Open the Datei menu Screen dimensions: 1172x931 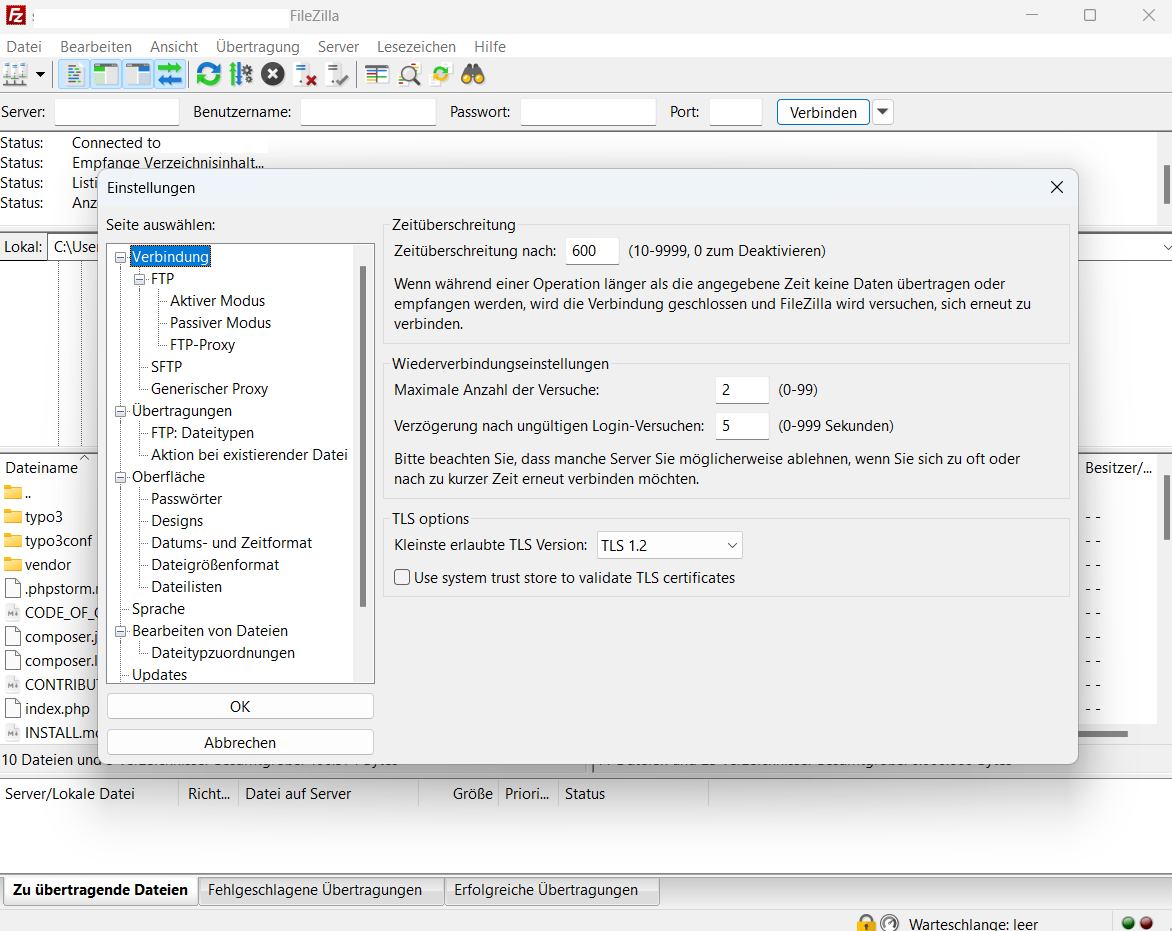click(x=24, y=46)
